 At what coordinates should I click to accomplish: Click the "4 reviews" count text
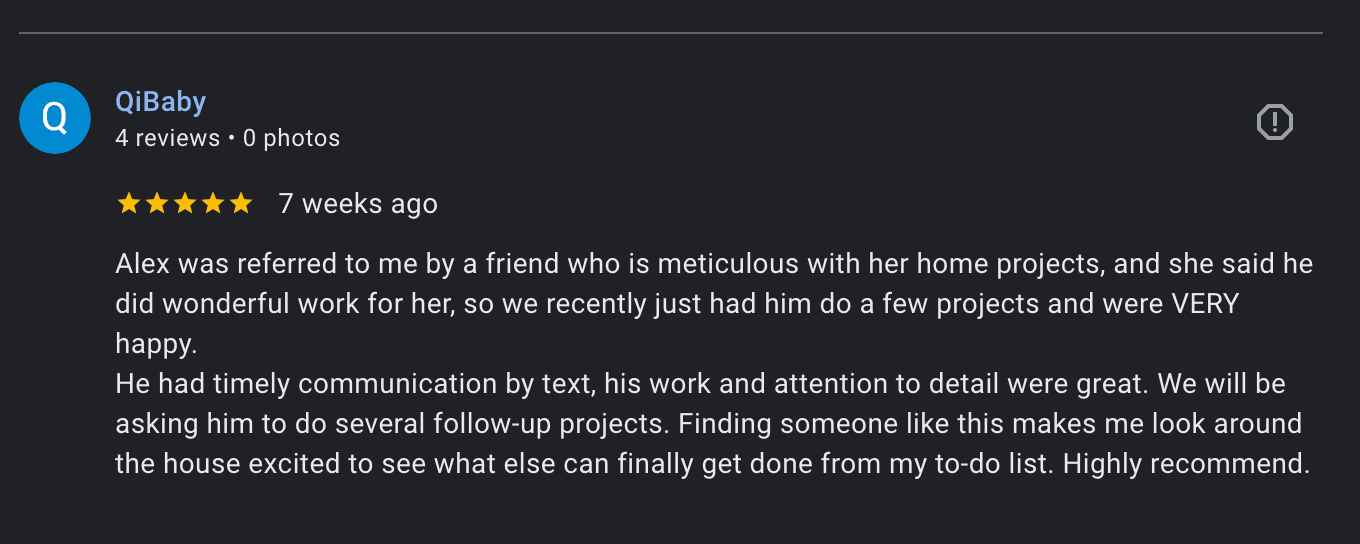tap(167, 138)
